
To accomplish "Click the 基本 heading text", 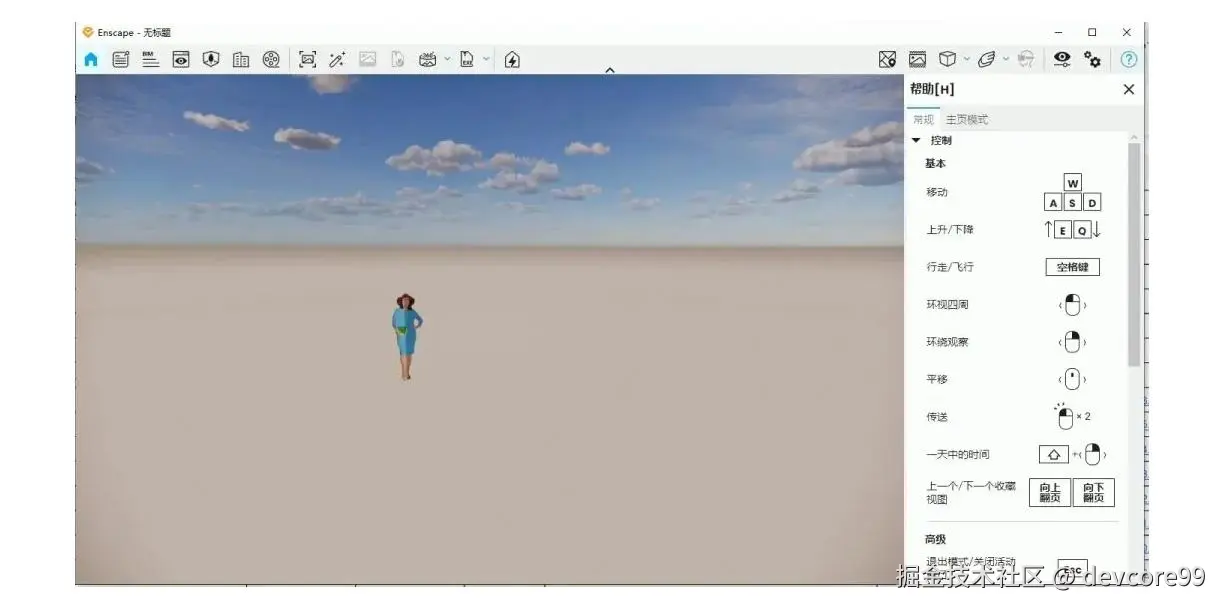I will click(935, 163).
